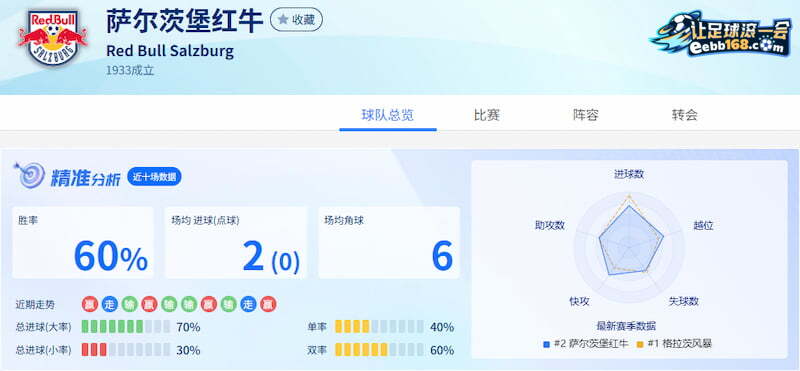
Task: Click the 胜率 60% stat card
Action: [83, 242]
